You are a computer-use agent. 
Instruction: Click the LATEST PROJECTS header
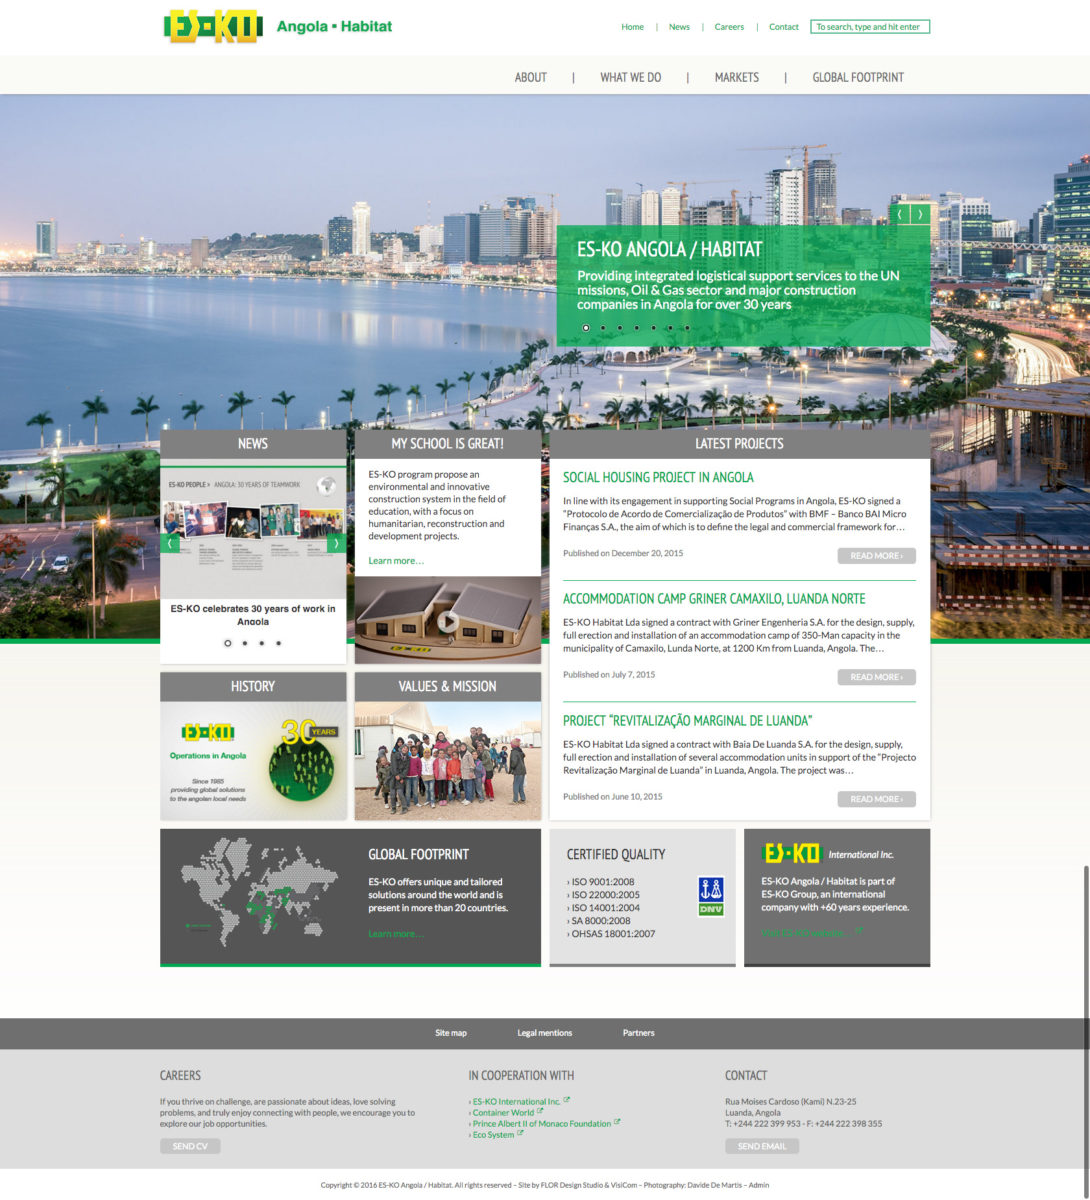pyautogui.click(x=740, y=443)
